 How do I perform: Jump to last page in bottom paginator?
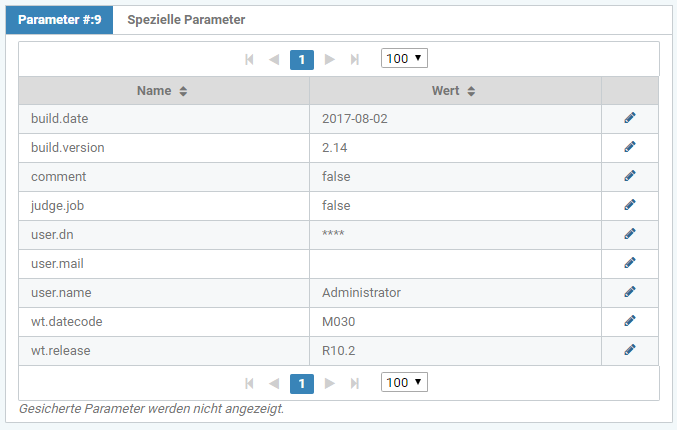355,384
